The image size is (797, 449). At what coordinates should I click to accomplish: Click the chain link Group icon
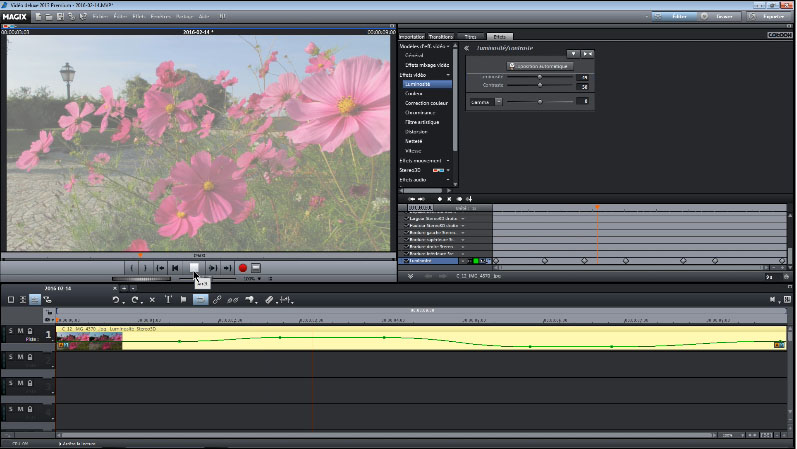(x=217, y=299)
